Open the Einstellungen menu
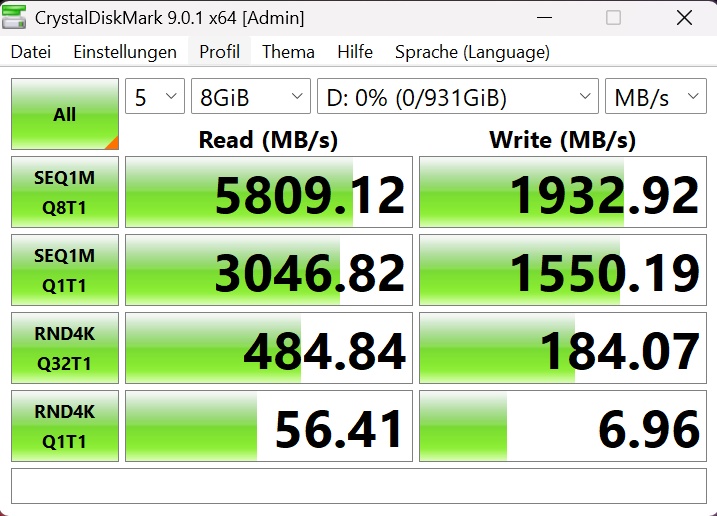Screen dimensions: 717x516 [x=125, y=52]
